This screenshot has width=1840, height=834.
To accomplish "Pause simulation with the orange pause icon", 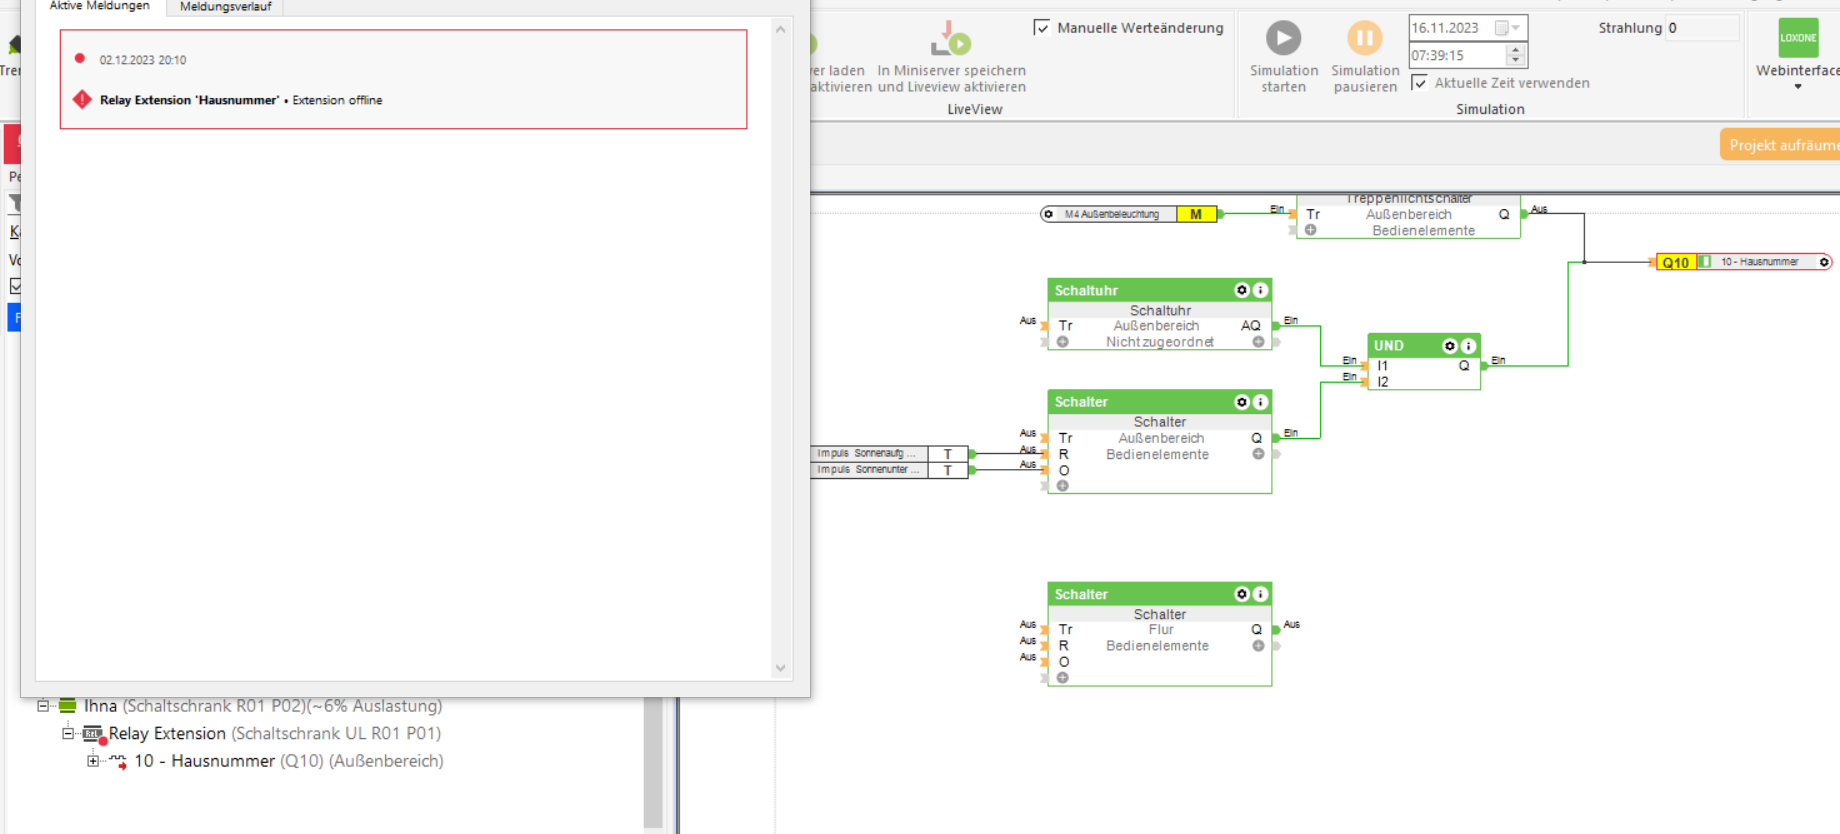I will click(x=1364, y=38).
